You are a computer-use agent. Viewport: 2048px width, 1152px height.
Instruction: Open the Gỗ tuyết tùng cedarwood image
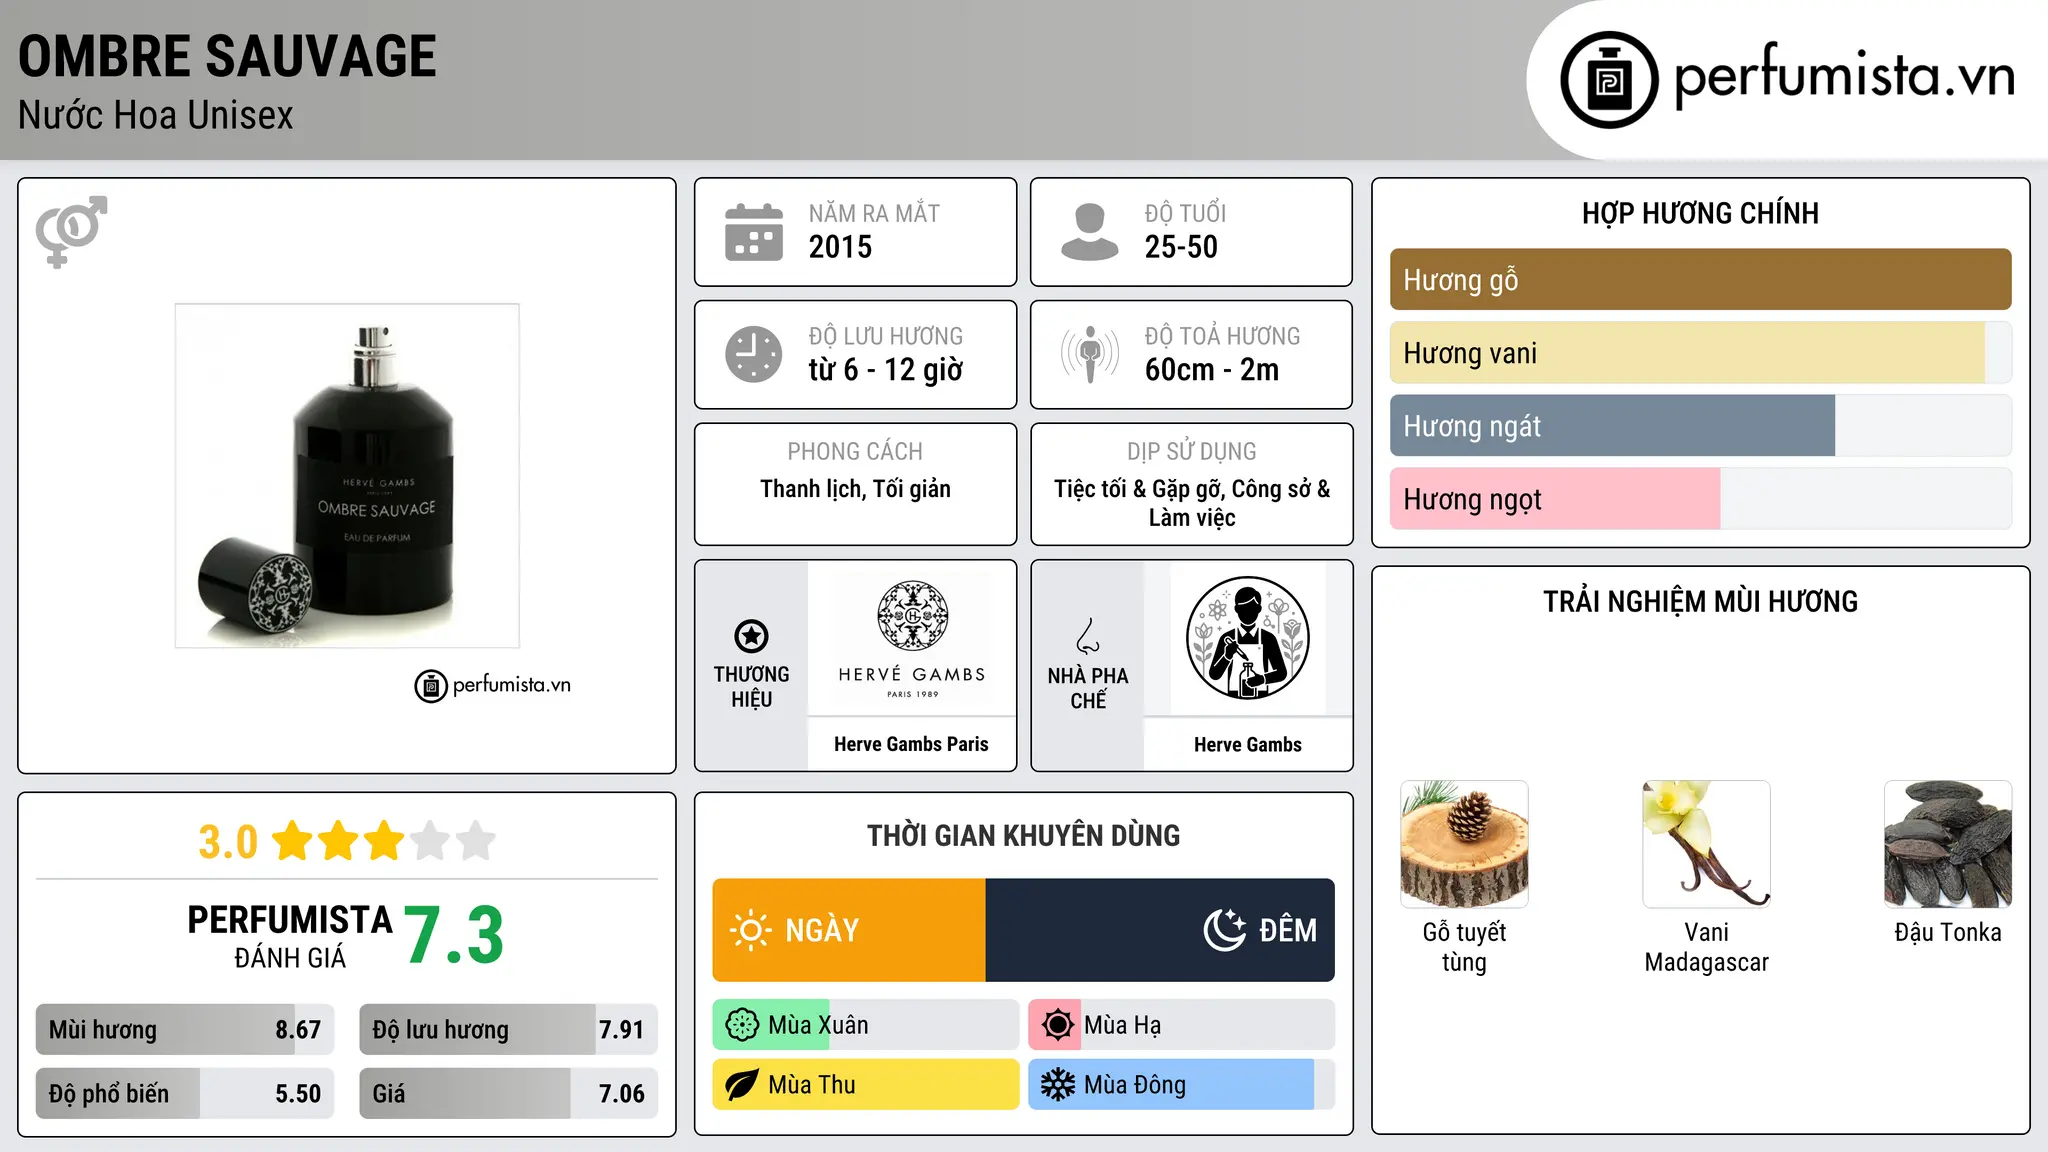pyautogui.click(x=1464, y=844)
